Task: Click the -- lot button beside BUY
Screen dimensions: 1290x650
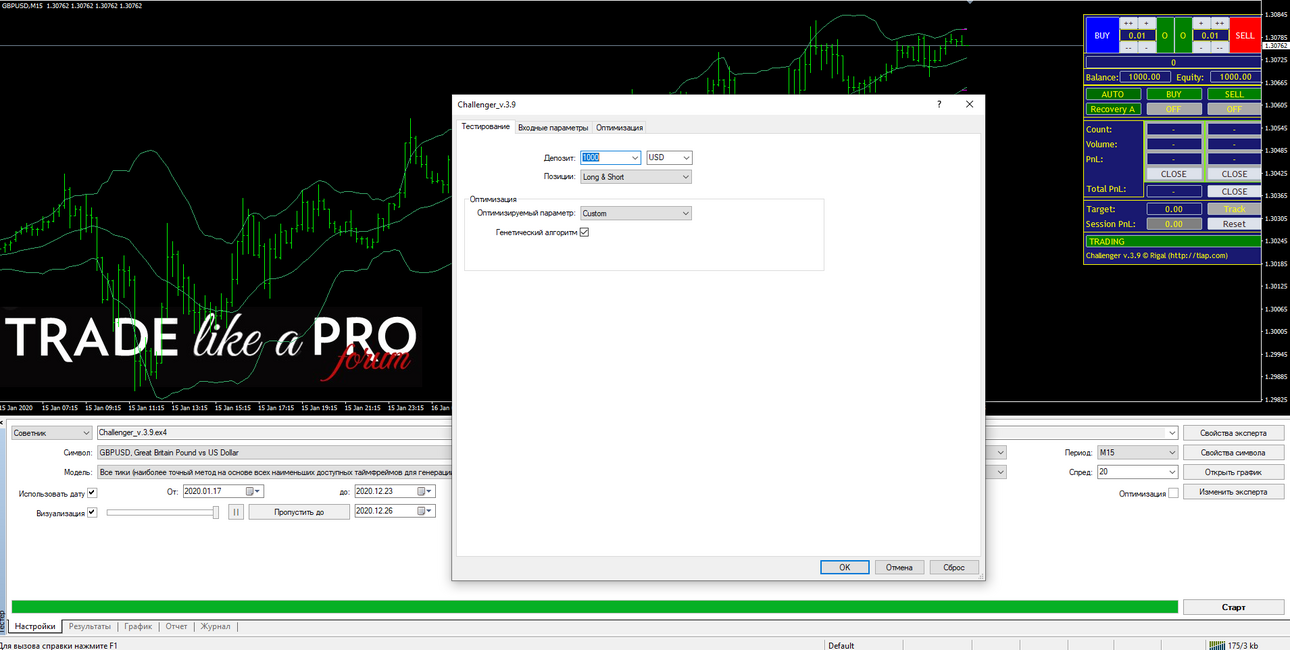Action: click(1128, 47)
